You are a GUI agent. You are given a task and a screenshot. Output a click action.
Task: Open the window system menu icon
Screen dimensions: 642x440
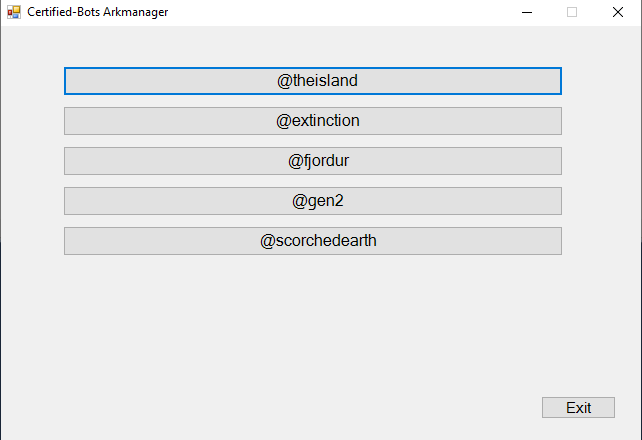14,12
